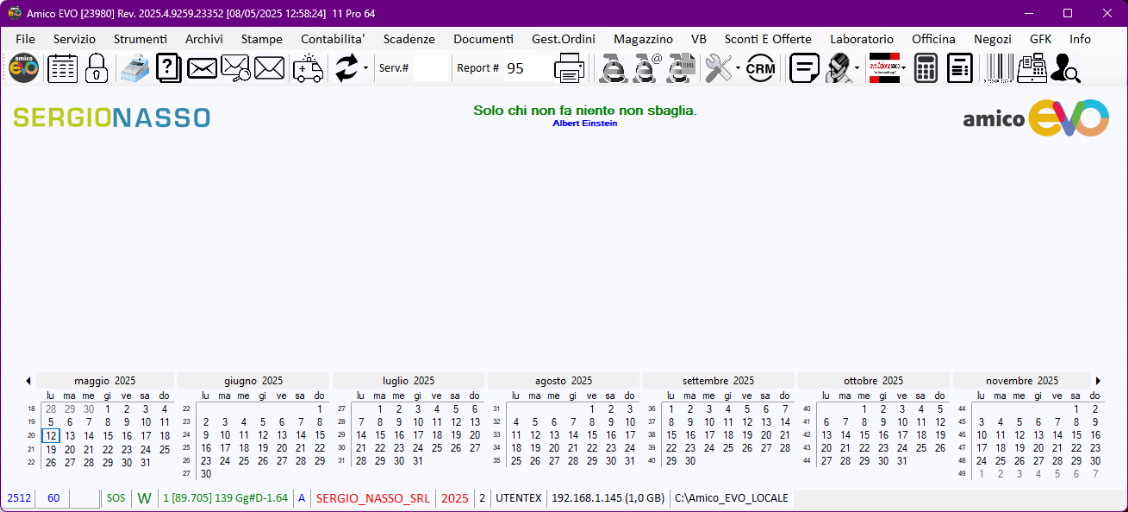The height and width of the screenshot is (512, 1128).
Task: Click the barcode icon
Action: 997,68
